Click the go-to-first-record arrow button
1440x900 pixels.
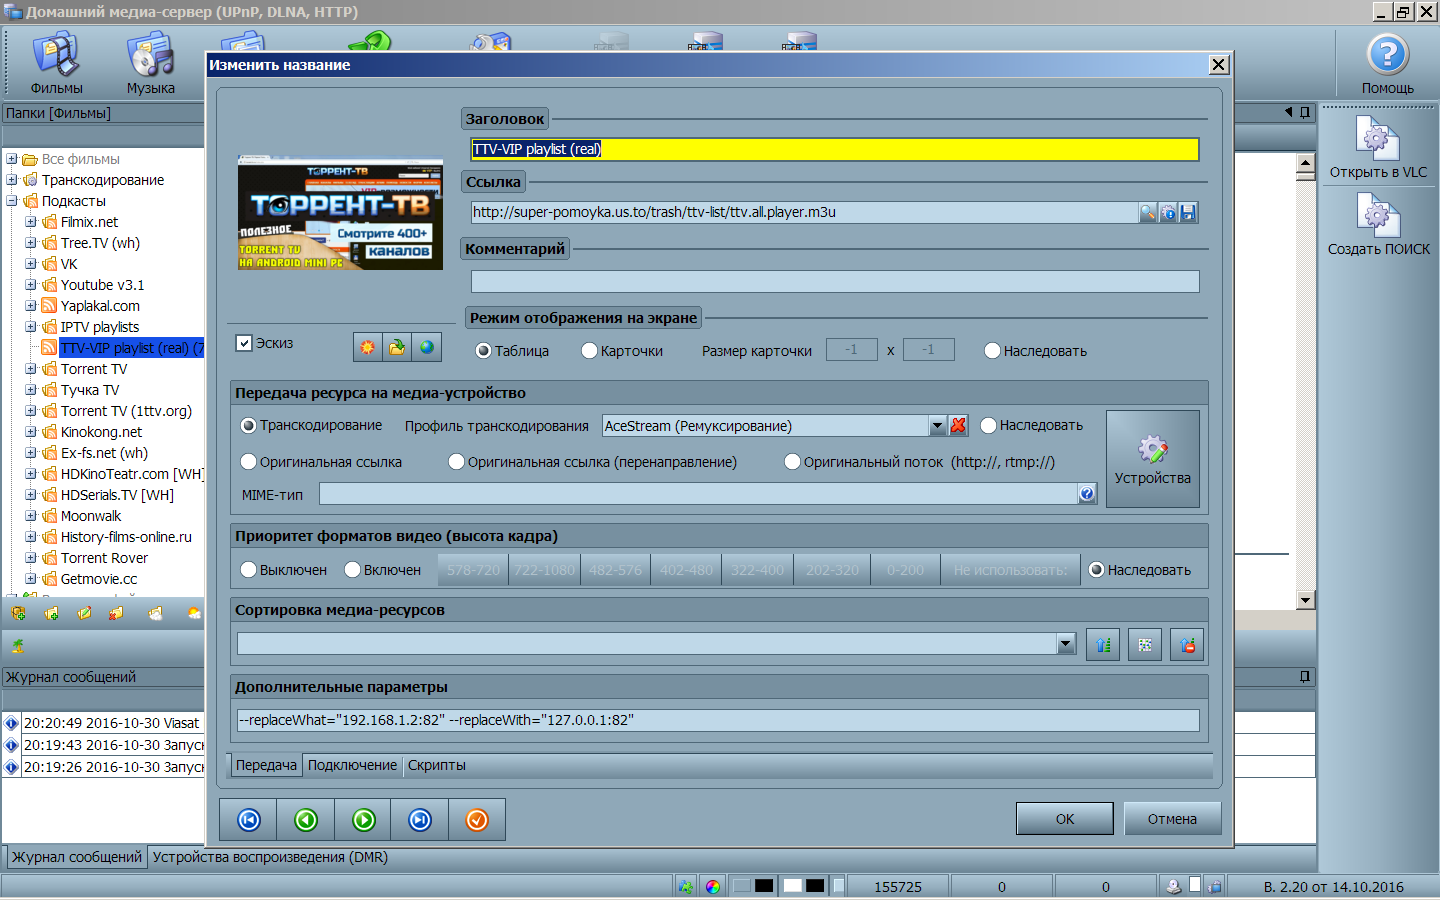pyautogui.click(x=249, y=820)
